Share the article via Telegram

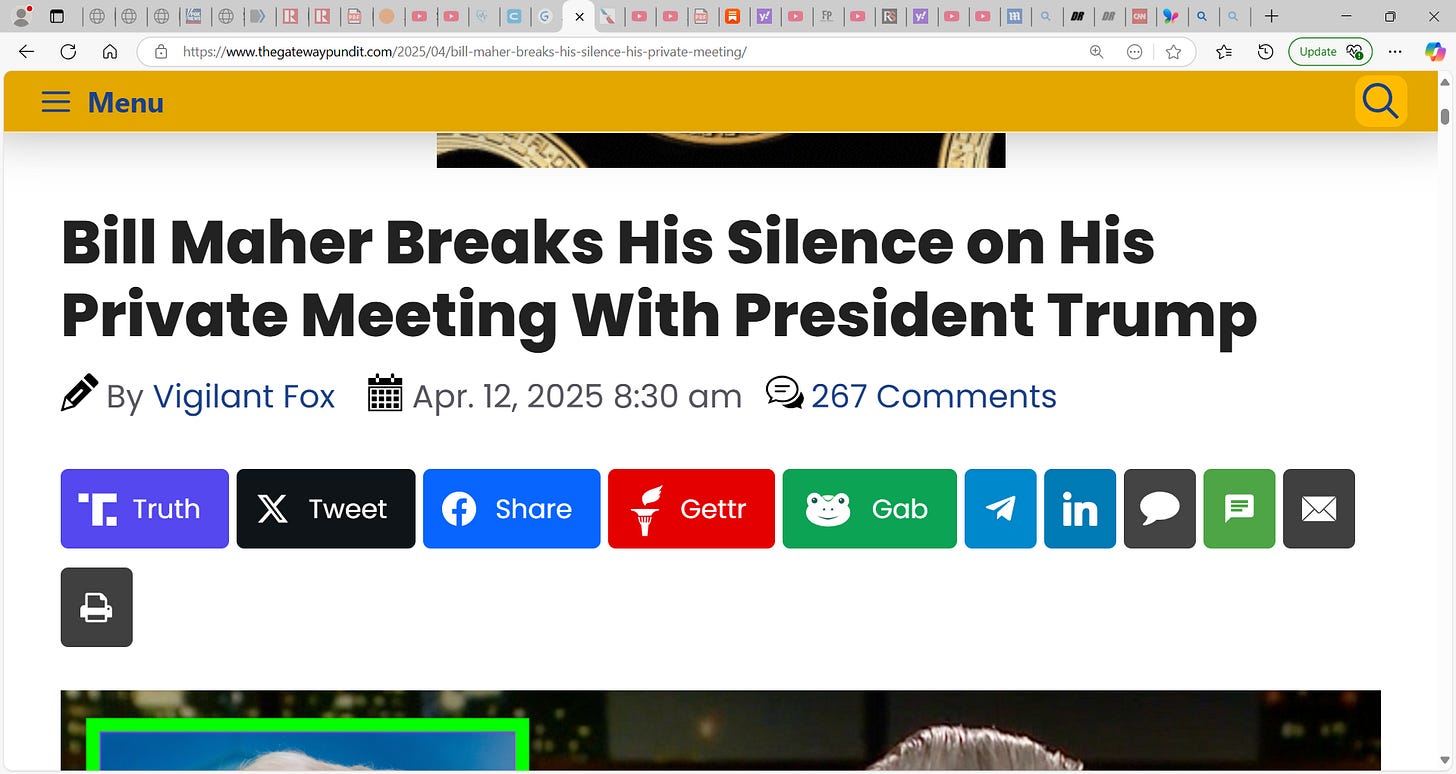tap(1000, 509)
